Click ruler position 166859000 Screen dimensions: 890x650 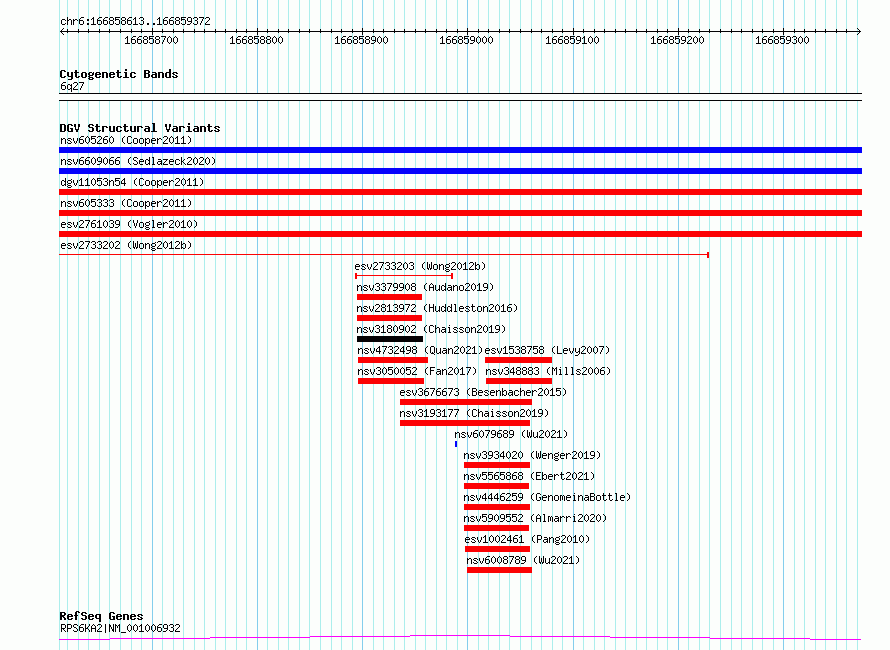[x=467, y=40]
